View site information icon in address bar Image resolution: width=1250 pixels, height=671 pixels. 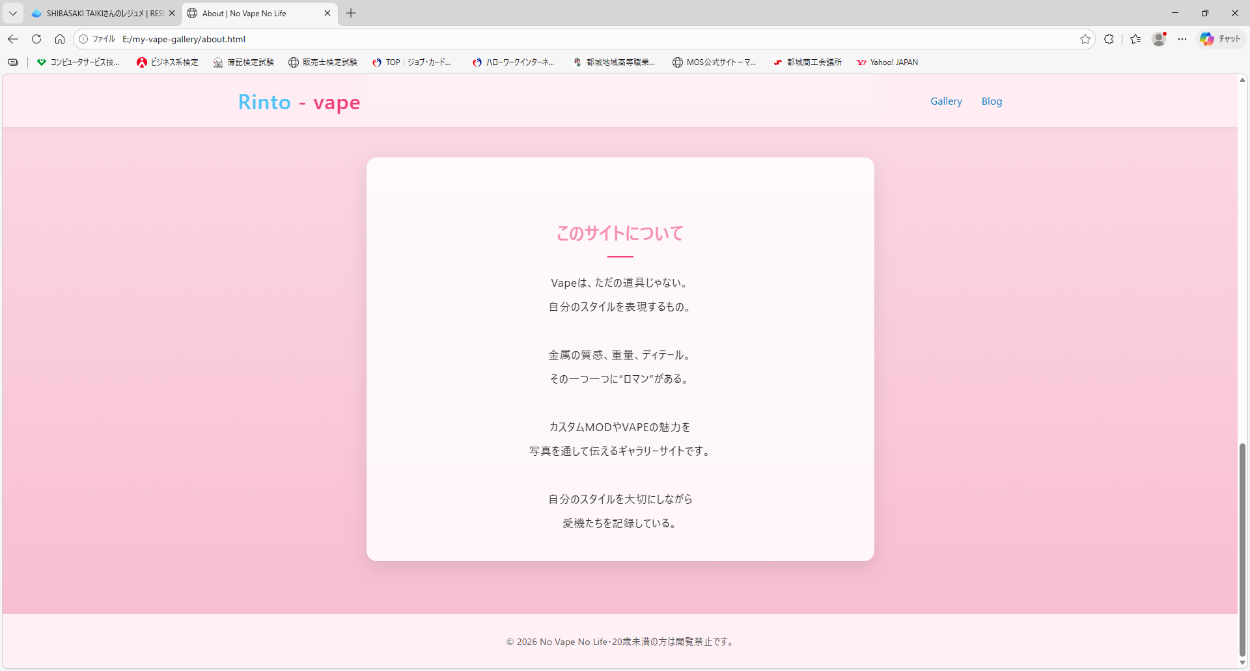84,39
